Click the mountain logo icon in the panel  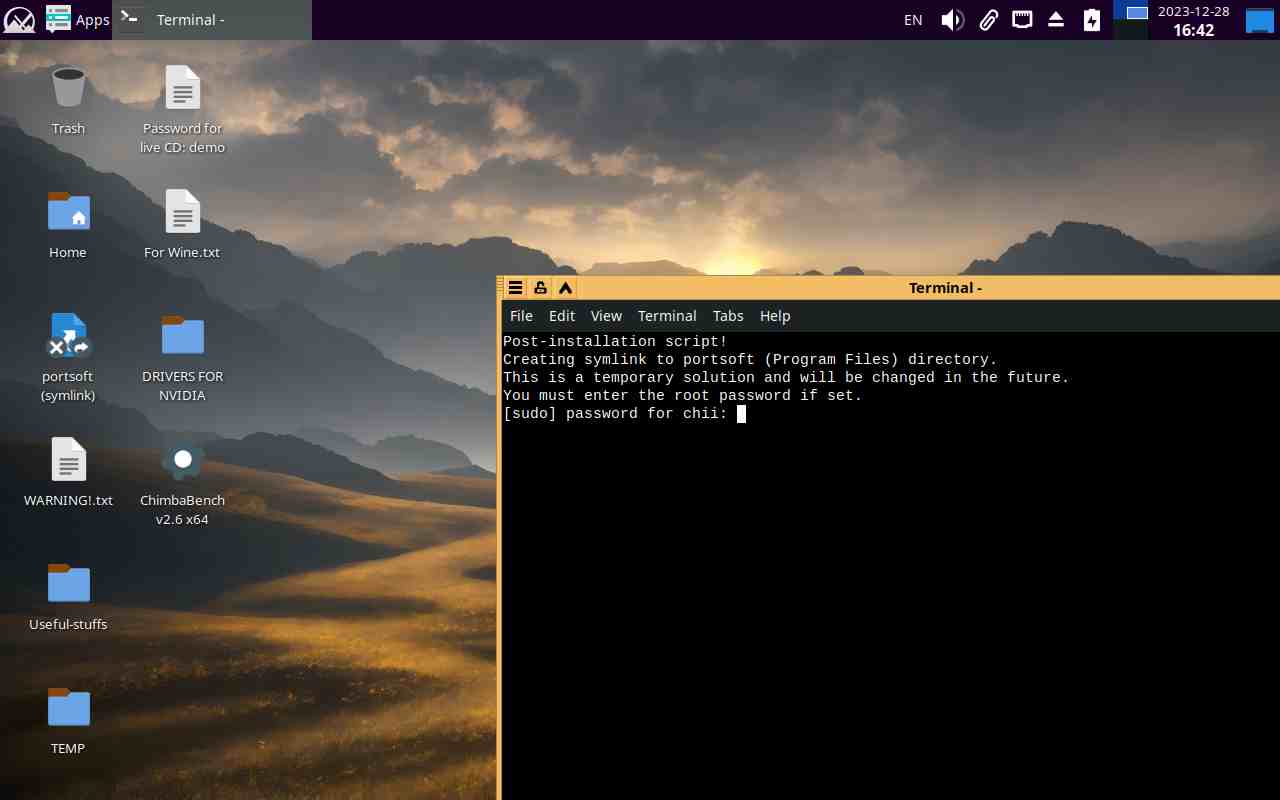(20, 20)
